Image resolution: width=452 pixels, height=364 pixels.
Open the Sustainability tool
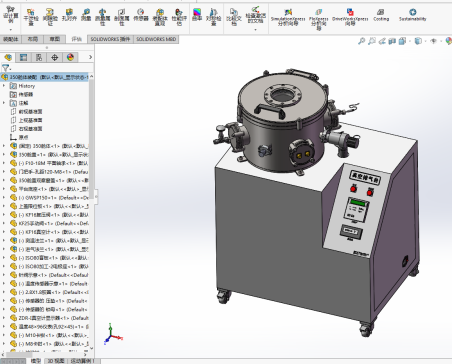click(413, 15)
